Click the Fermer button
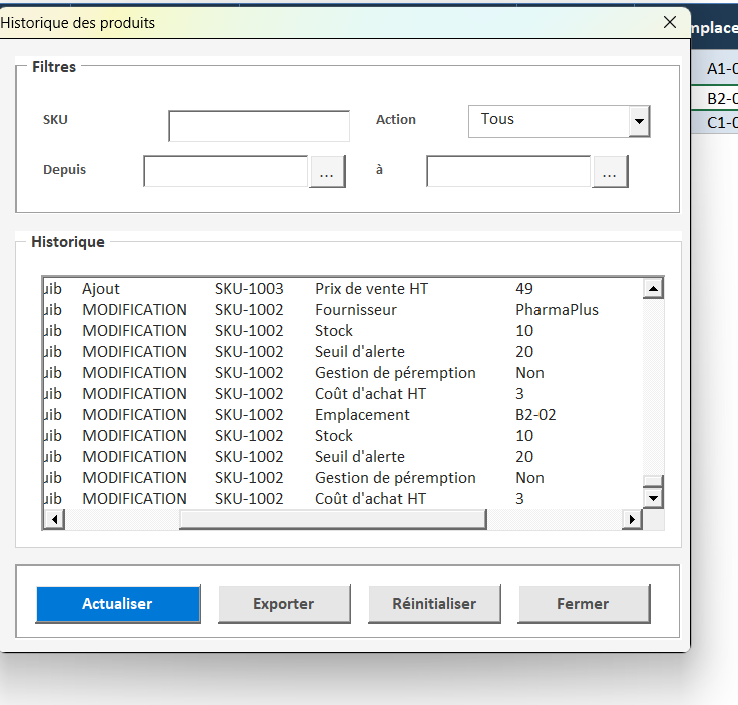738x705 pixels. coord(583,604)
